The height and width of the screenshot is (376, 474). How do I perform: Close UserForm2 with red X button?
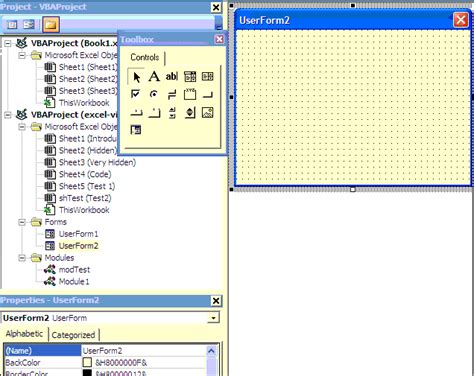click(461, 20)
